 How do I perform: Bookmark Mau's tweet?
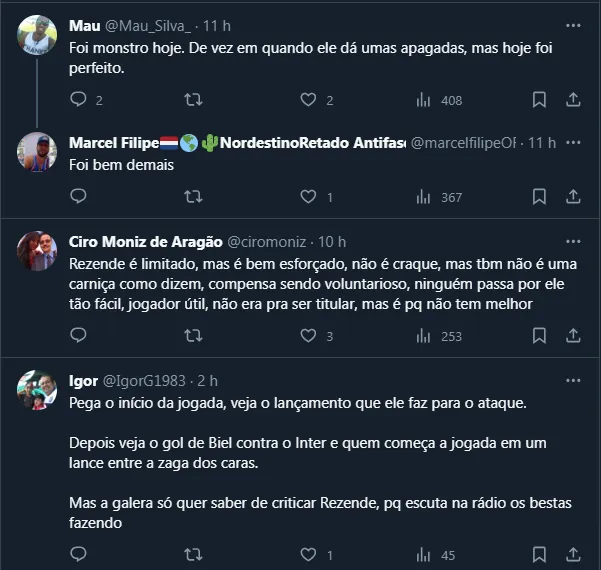[539, 100]
